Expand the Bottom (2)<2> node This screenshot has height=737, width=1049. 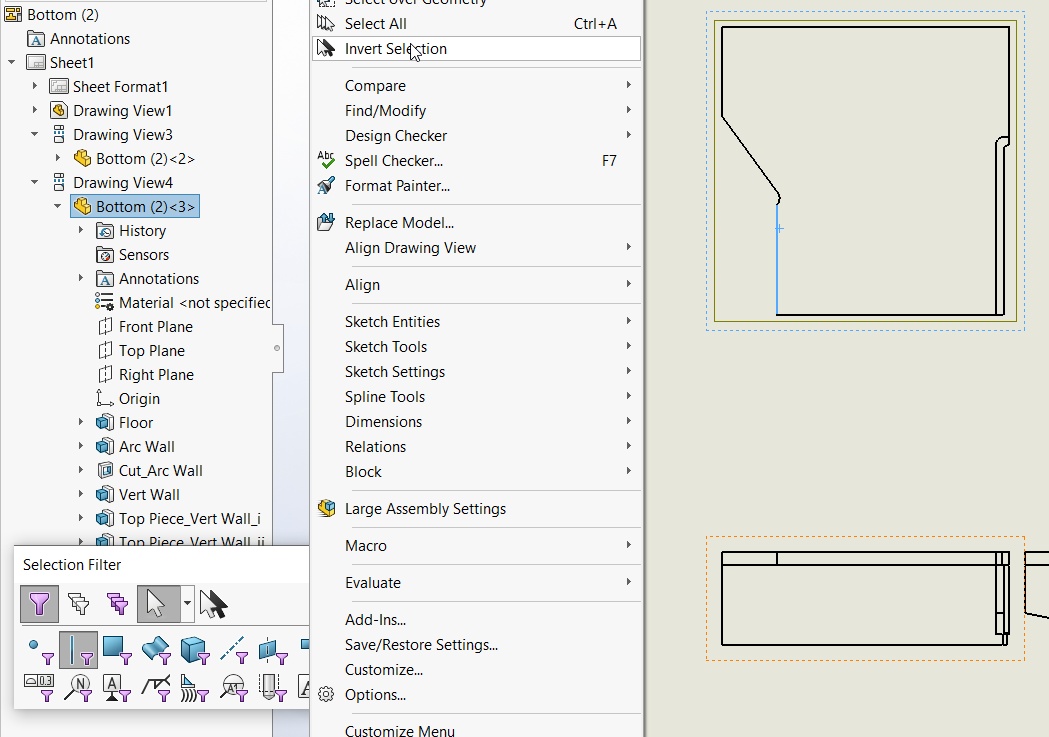(58, 159)
